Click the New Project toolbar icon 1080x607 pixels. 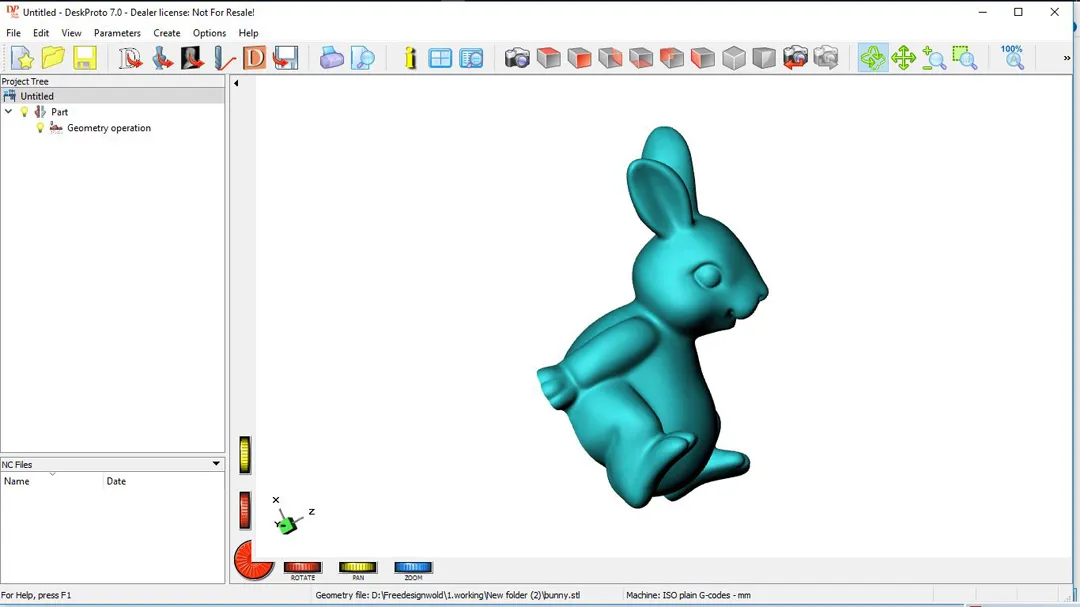(22, 58)
